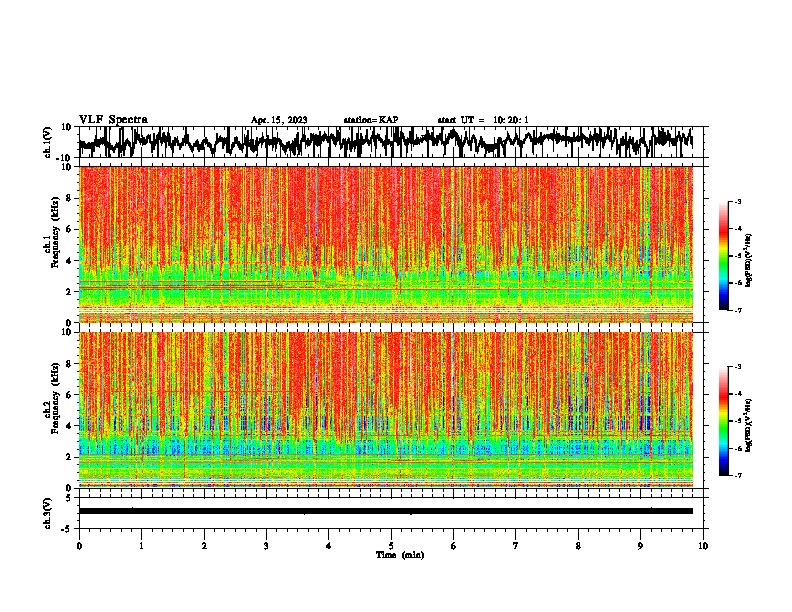Click the ch.2 color scale bar
The height and width of the screenshot is (612, 792).
tap(723, 421)
